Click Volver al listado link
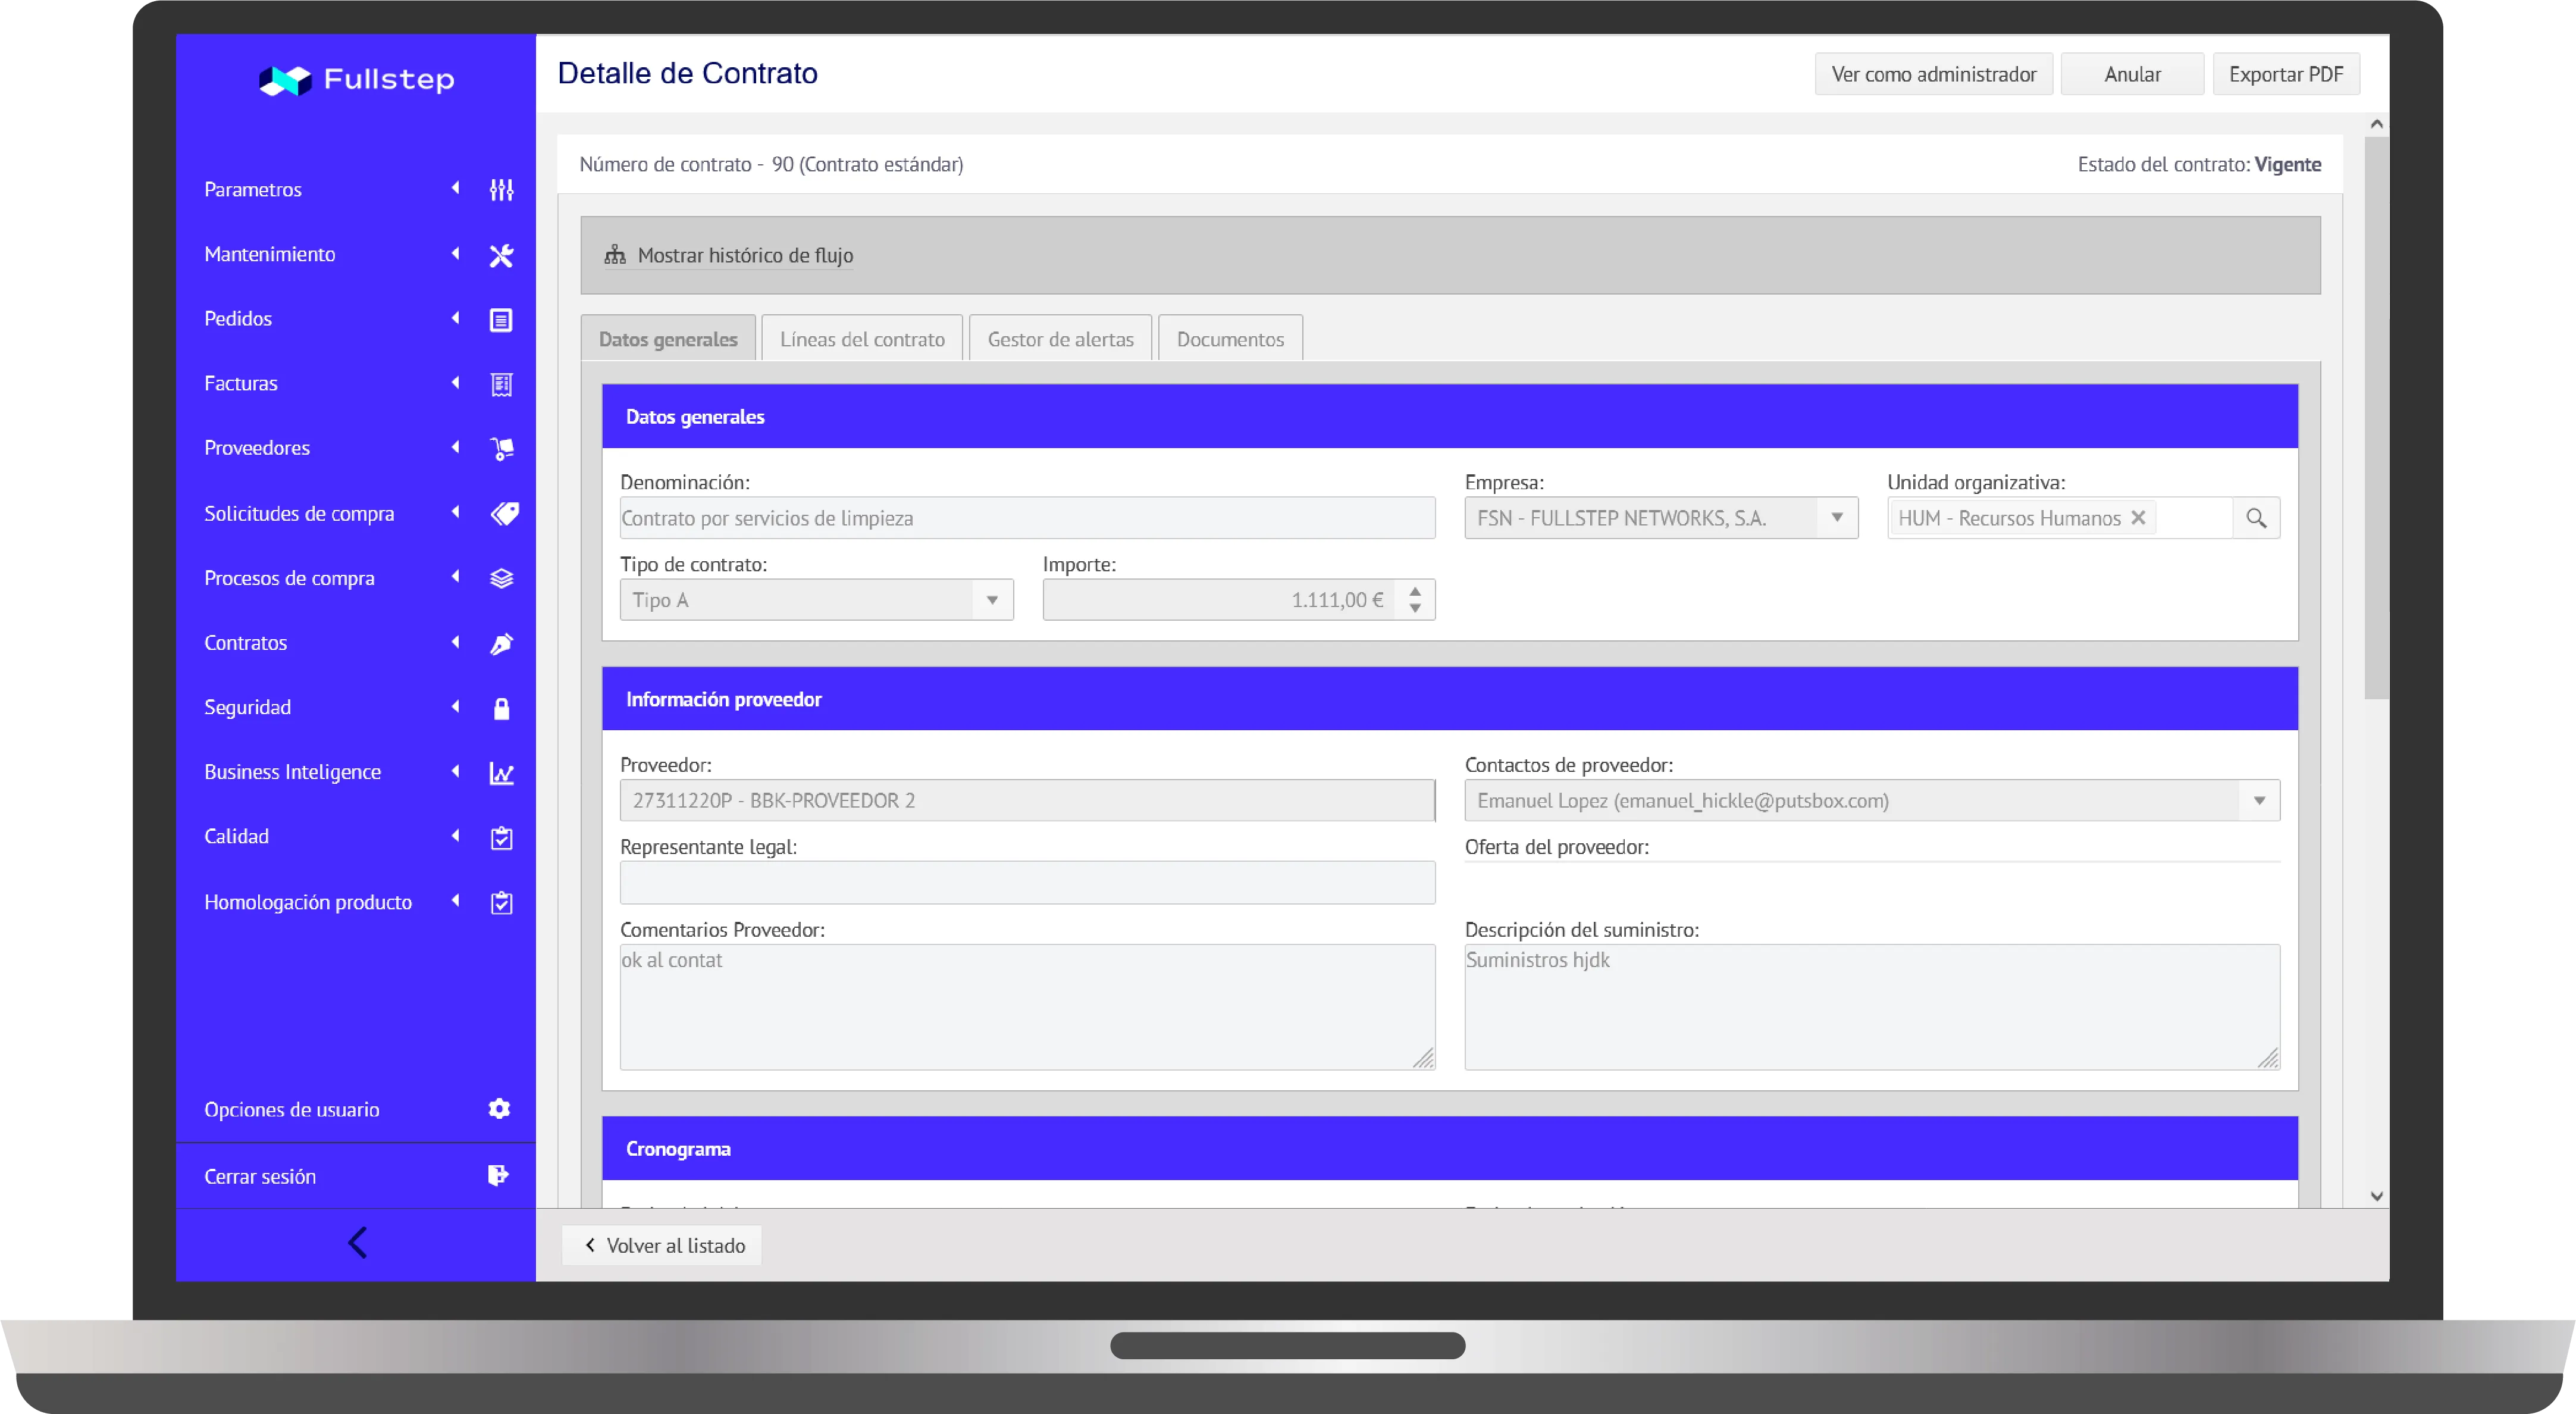This screenshot has width=2576, height=1414. point(663,1246)
